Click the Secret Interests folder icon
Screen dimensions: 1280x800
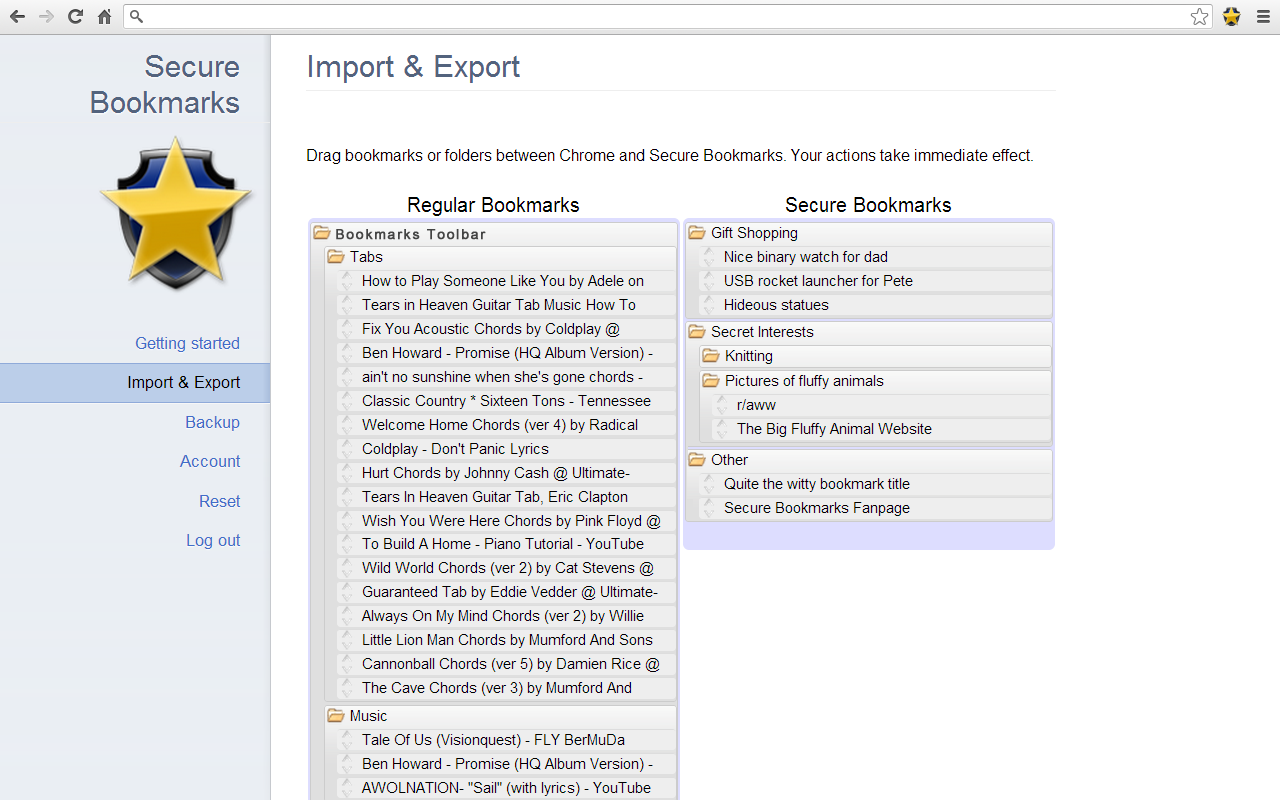pyautogui.click(x=697, y=332)
